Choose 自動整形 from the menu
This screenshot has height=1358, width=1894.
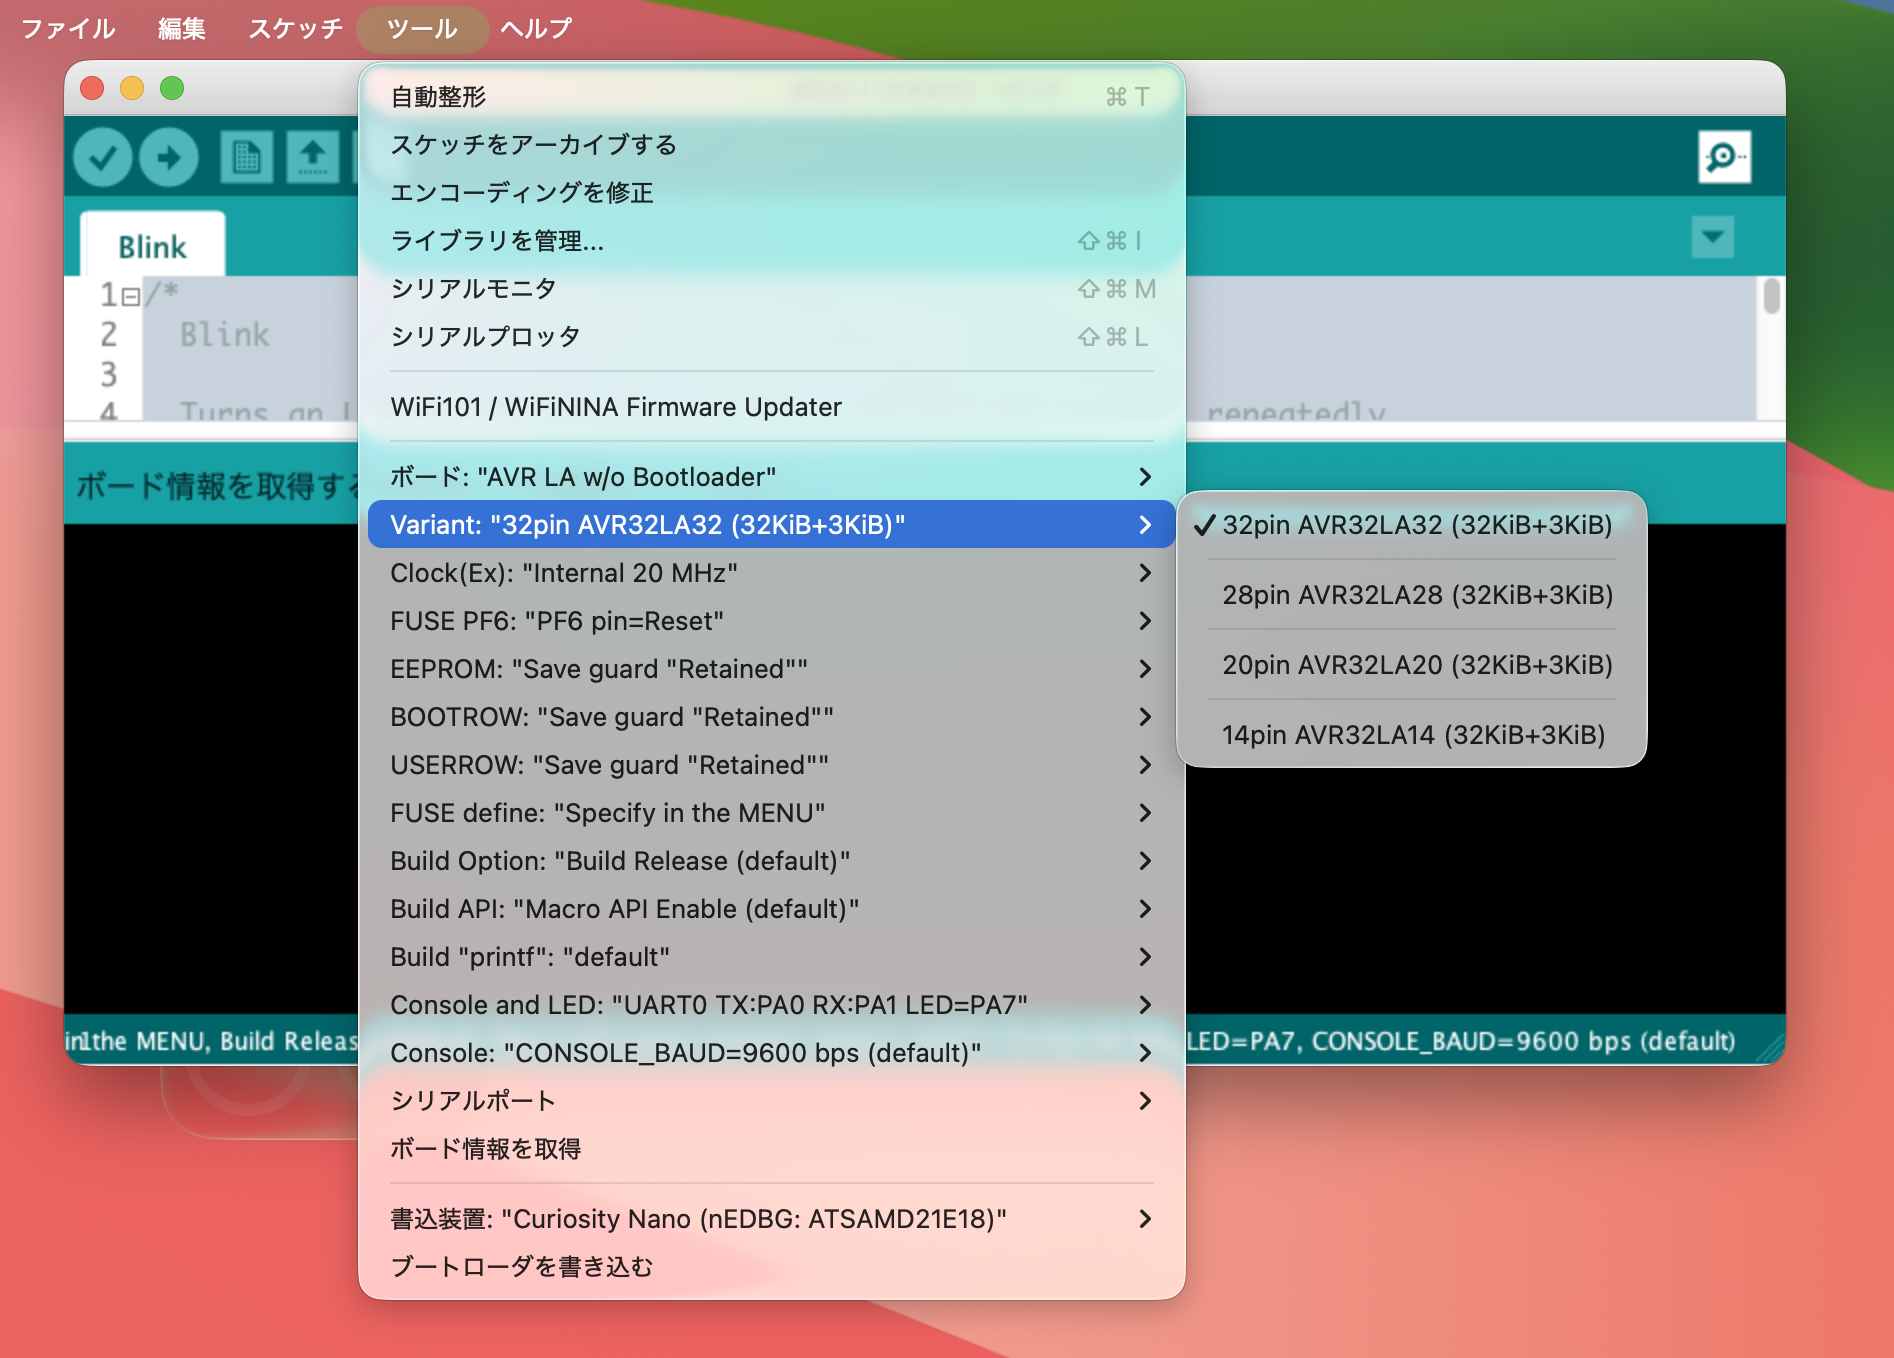pyautogui.click(x=771, y=97)
